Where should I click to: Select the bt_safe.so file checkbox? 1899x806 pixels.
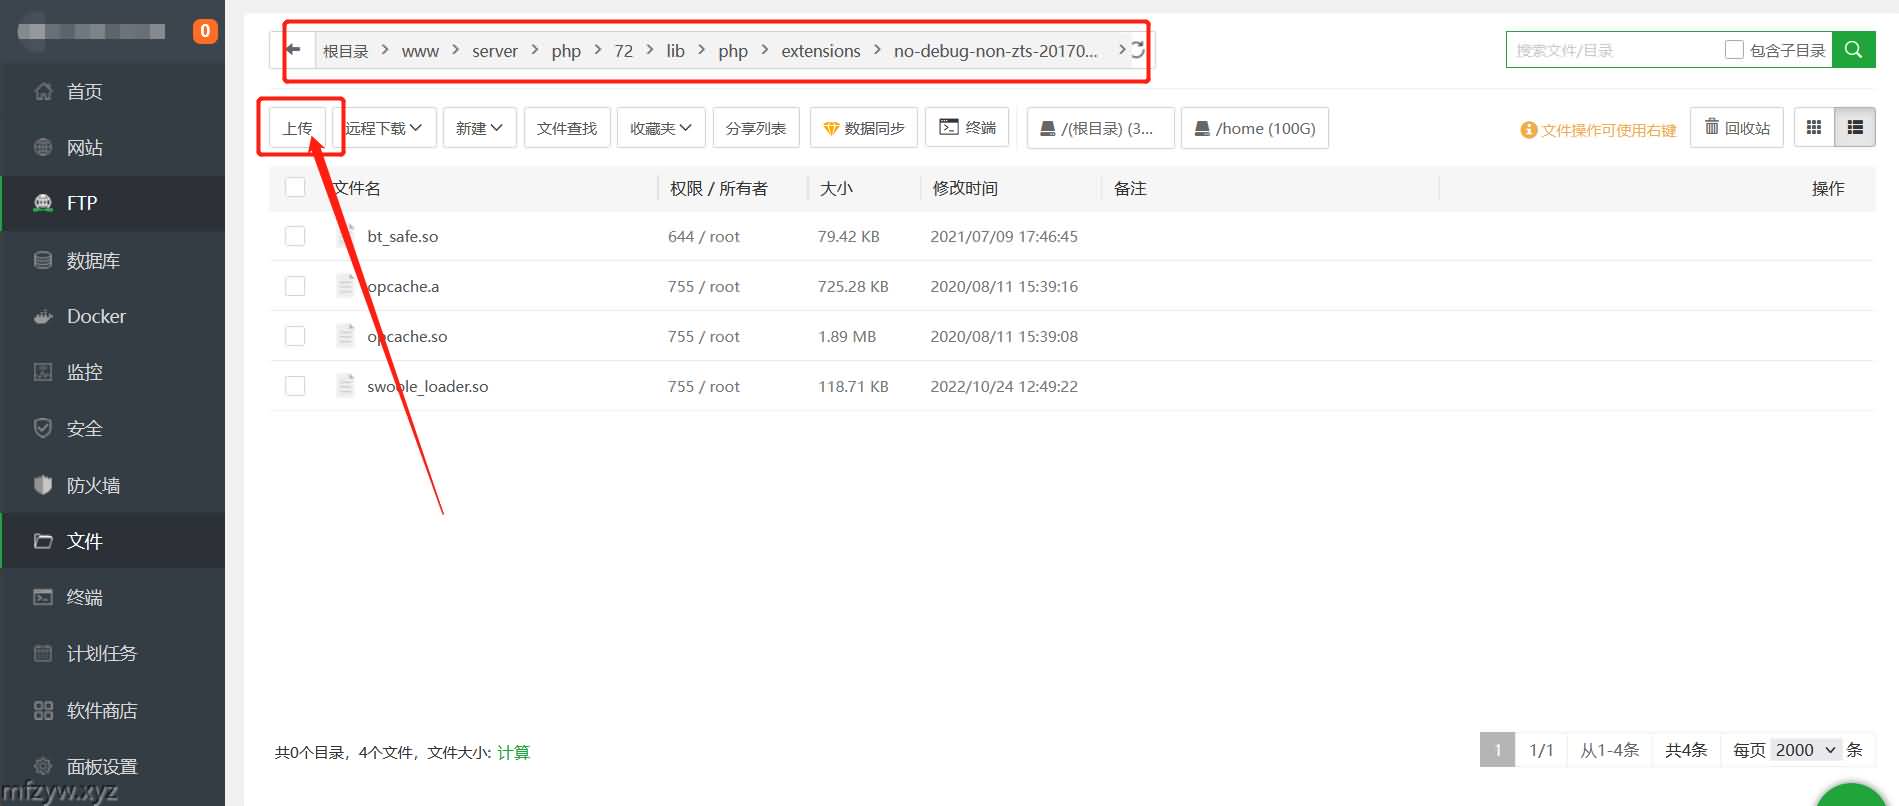(x=295, y=236)
